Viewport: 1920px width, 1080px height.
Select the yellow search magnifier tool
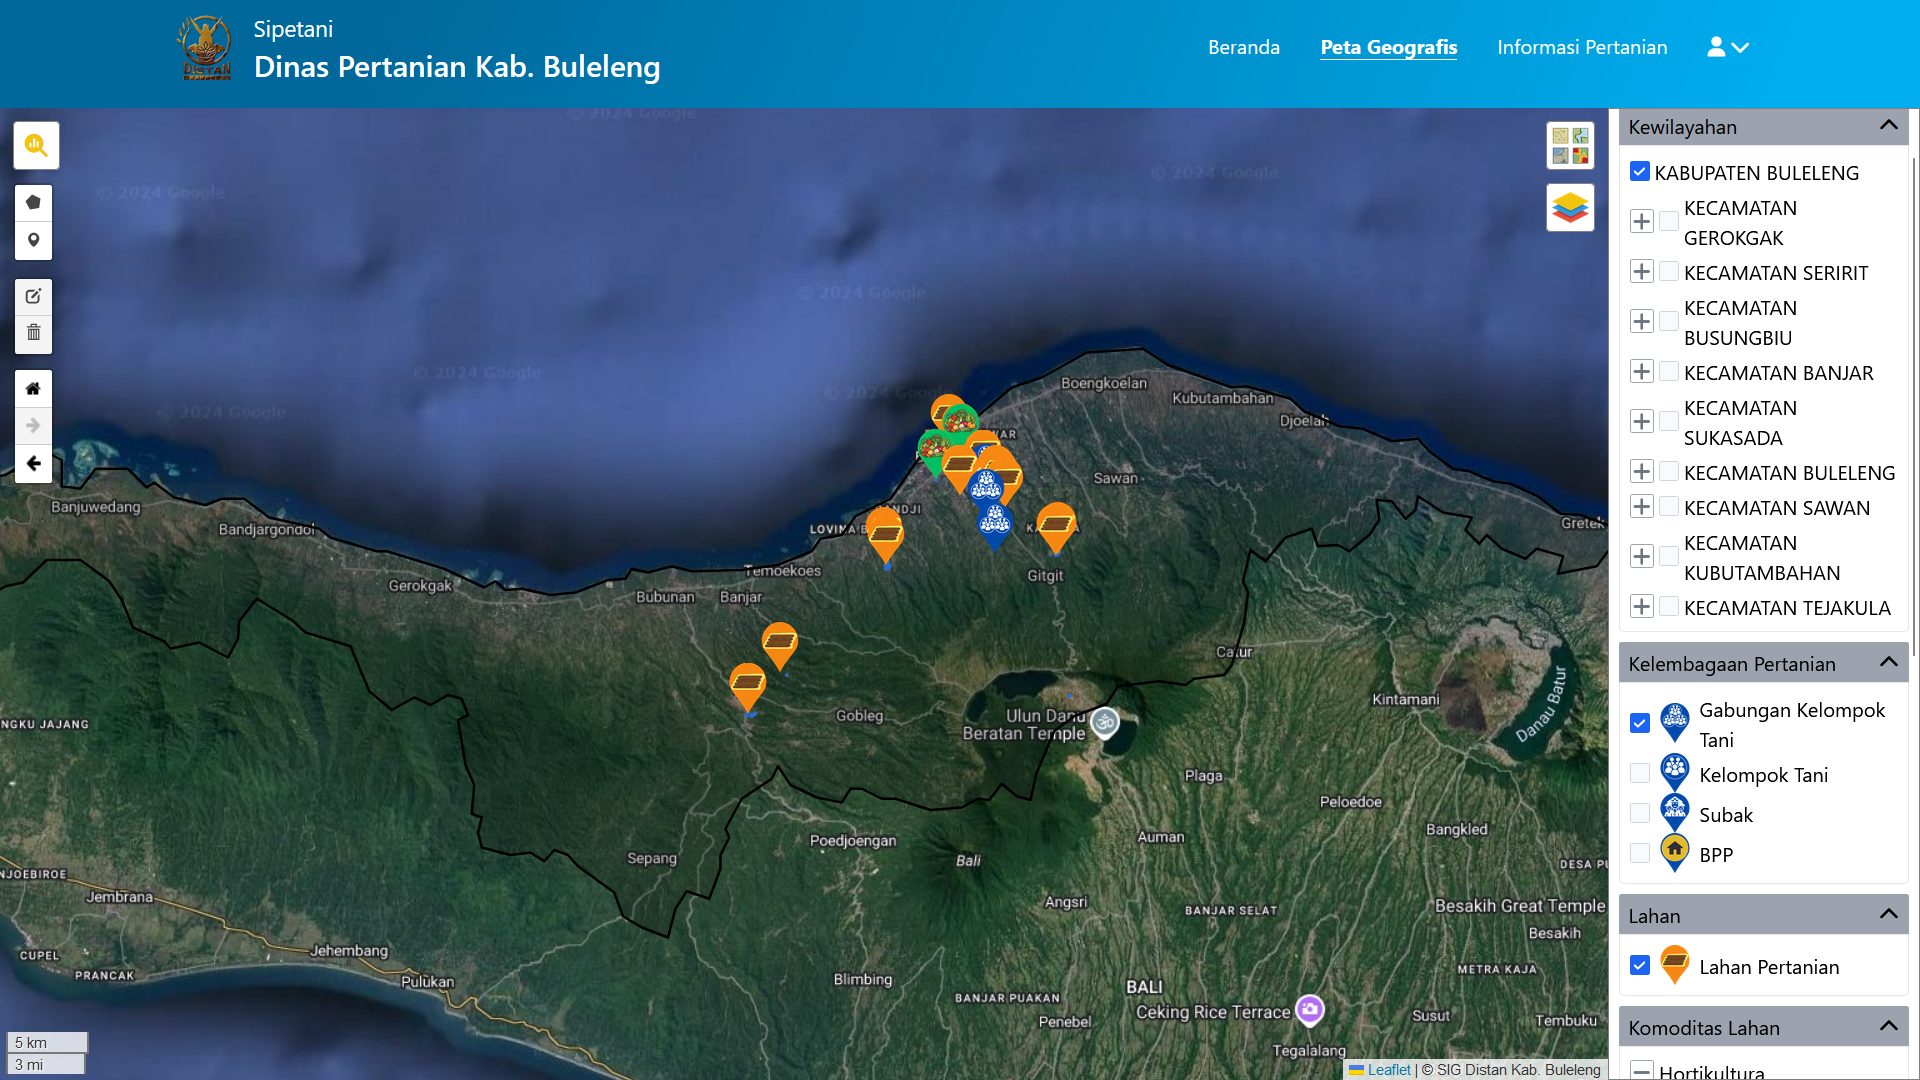[x=35, y=145]
